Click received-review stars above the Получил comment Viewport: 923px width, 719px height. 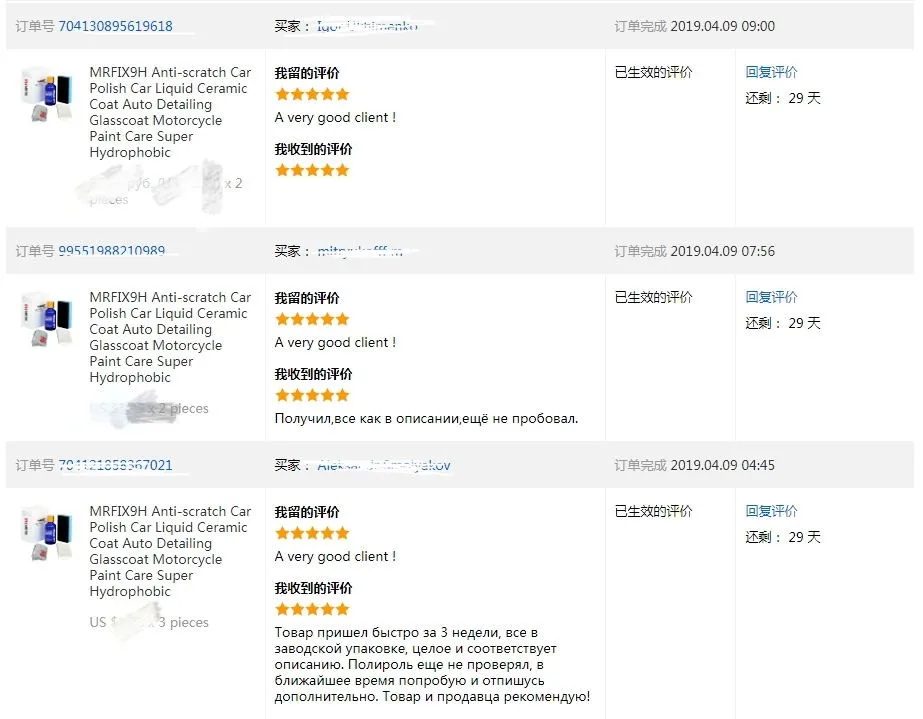312,395
